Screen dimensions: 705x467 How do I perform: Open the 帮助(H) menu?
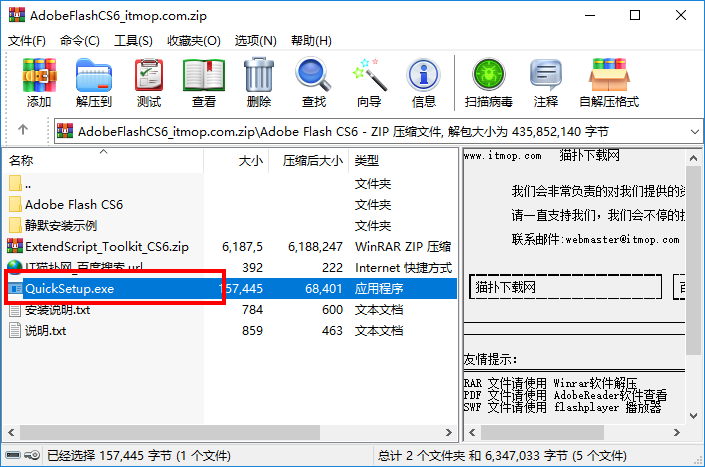pyautogui.click(x=311, y=41)
